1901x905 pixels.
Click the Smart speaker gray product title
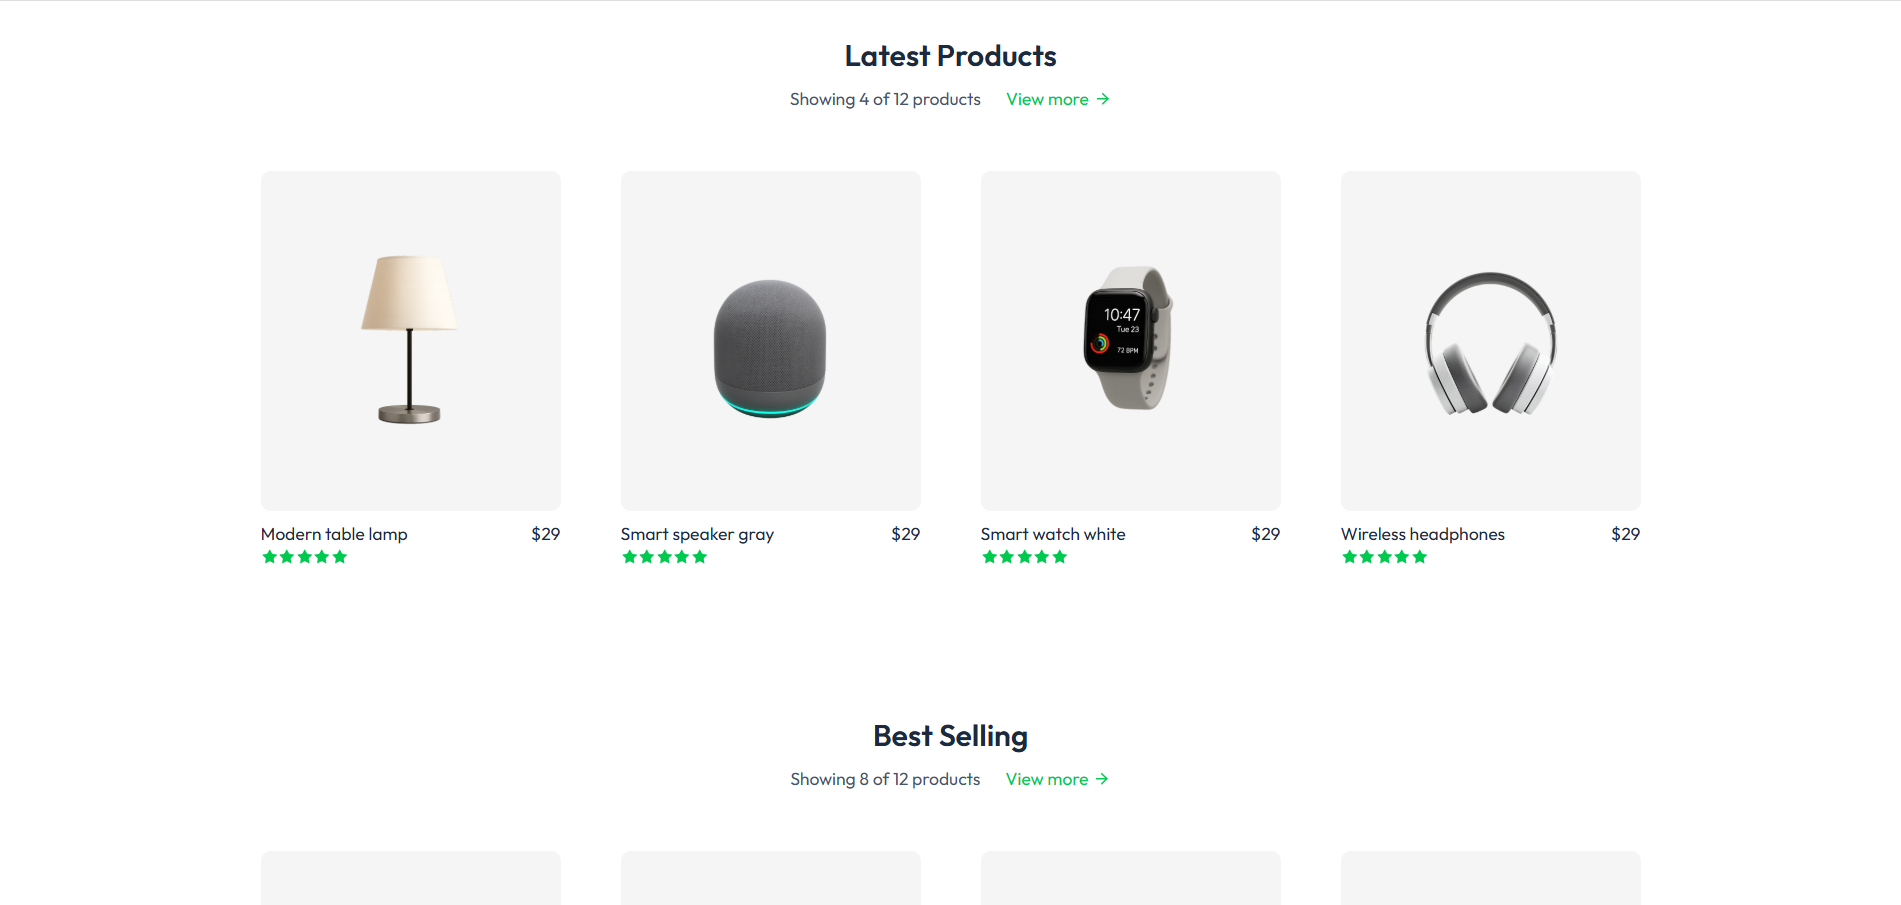(x=697, y=535)
